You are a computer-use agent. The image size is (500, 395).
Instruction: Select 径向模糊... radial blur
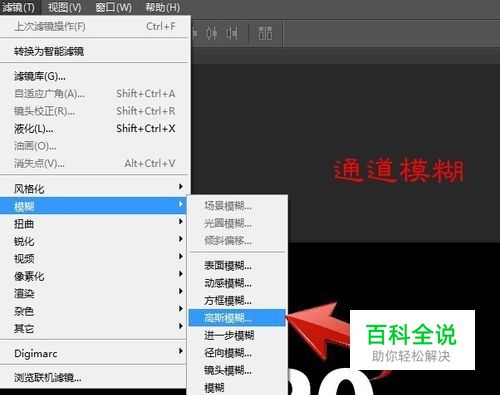(x=237, y=352)
